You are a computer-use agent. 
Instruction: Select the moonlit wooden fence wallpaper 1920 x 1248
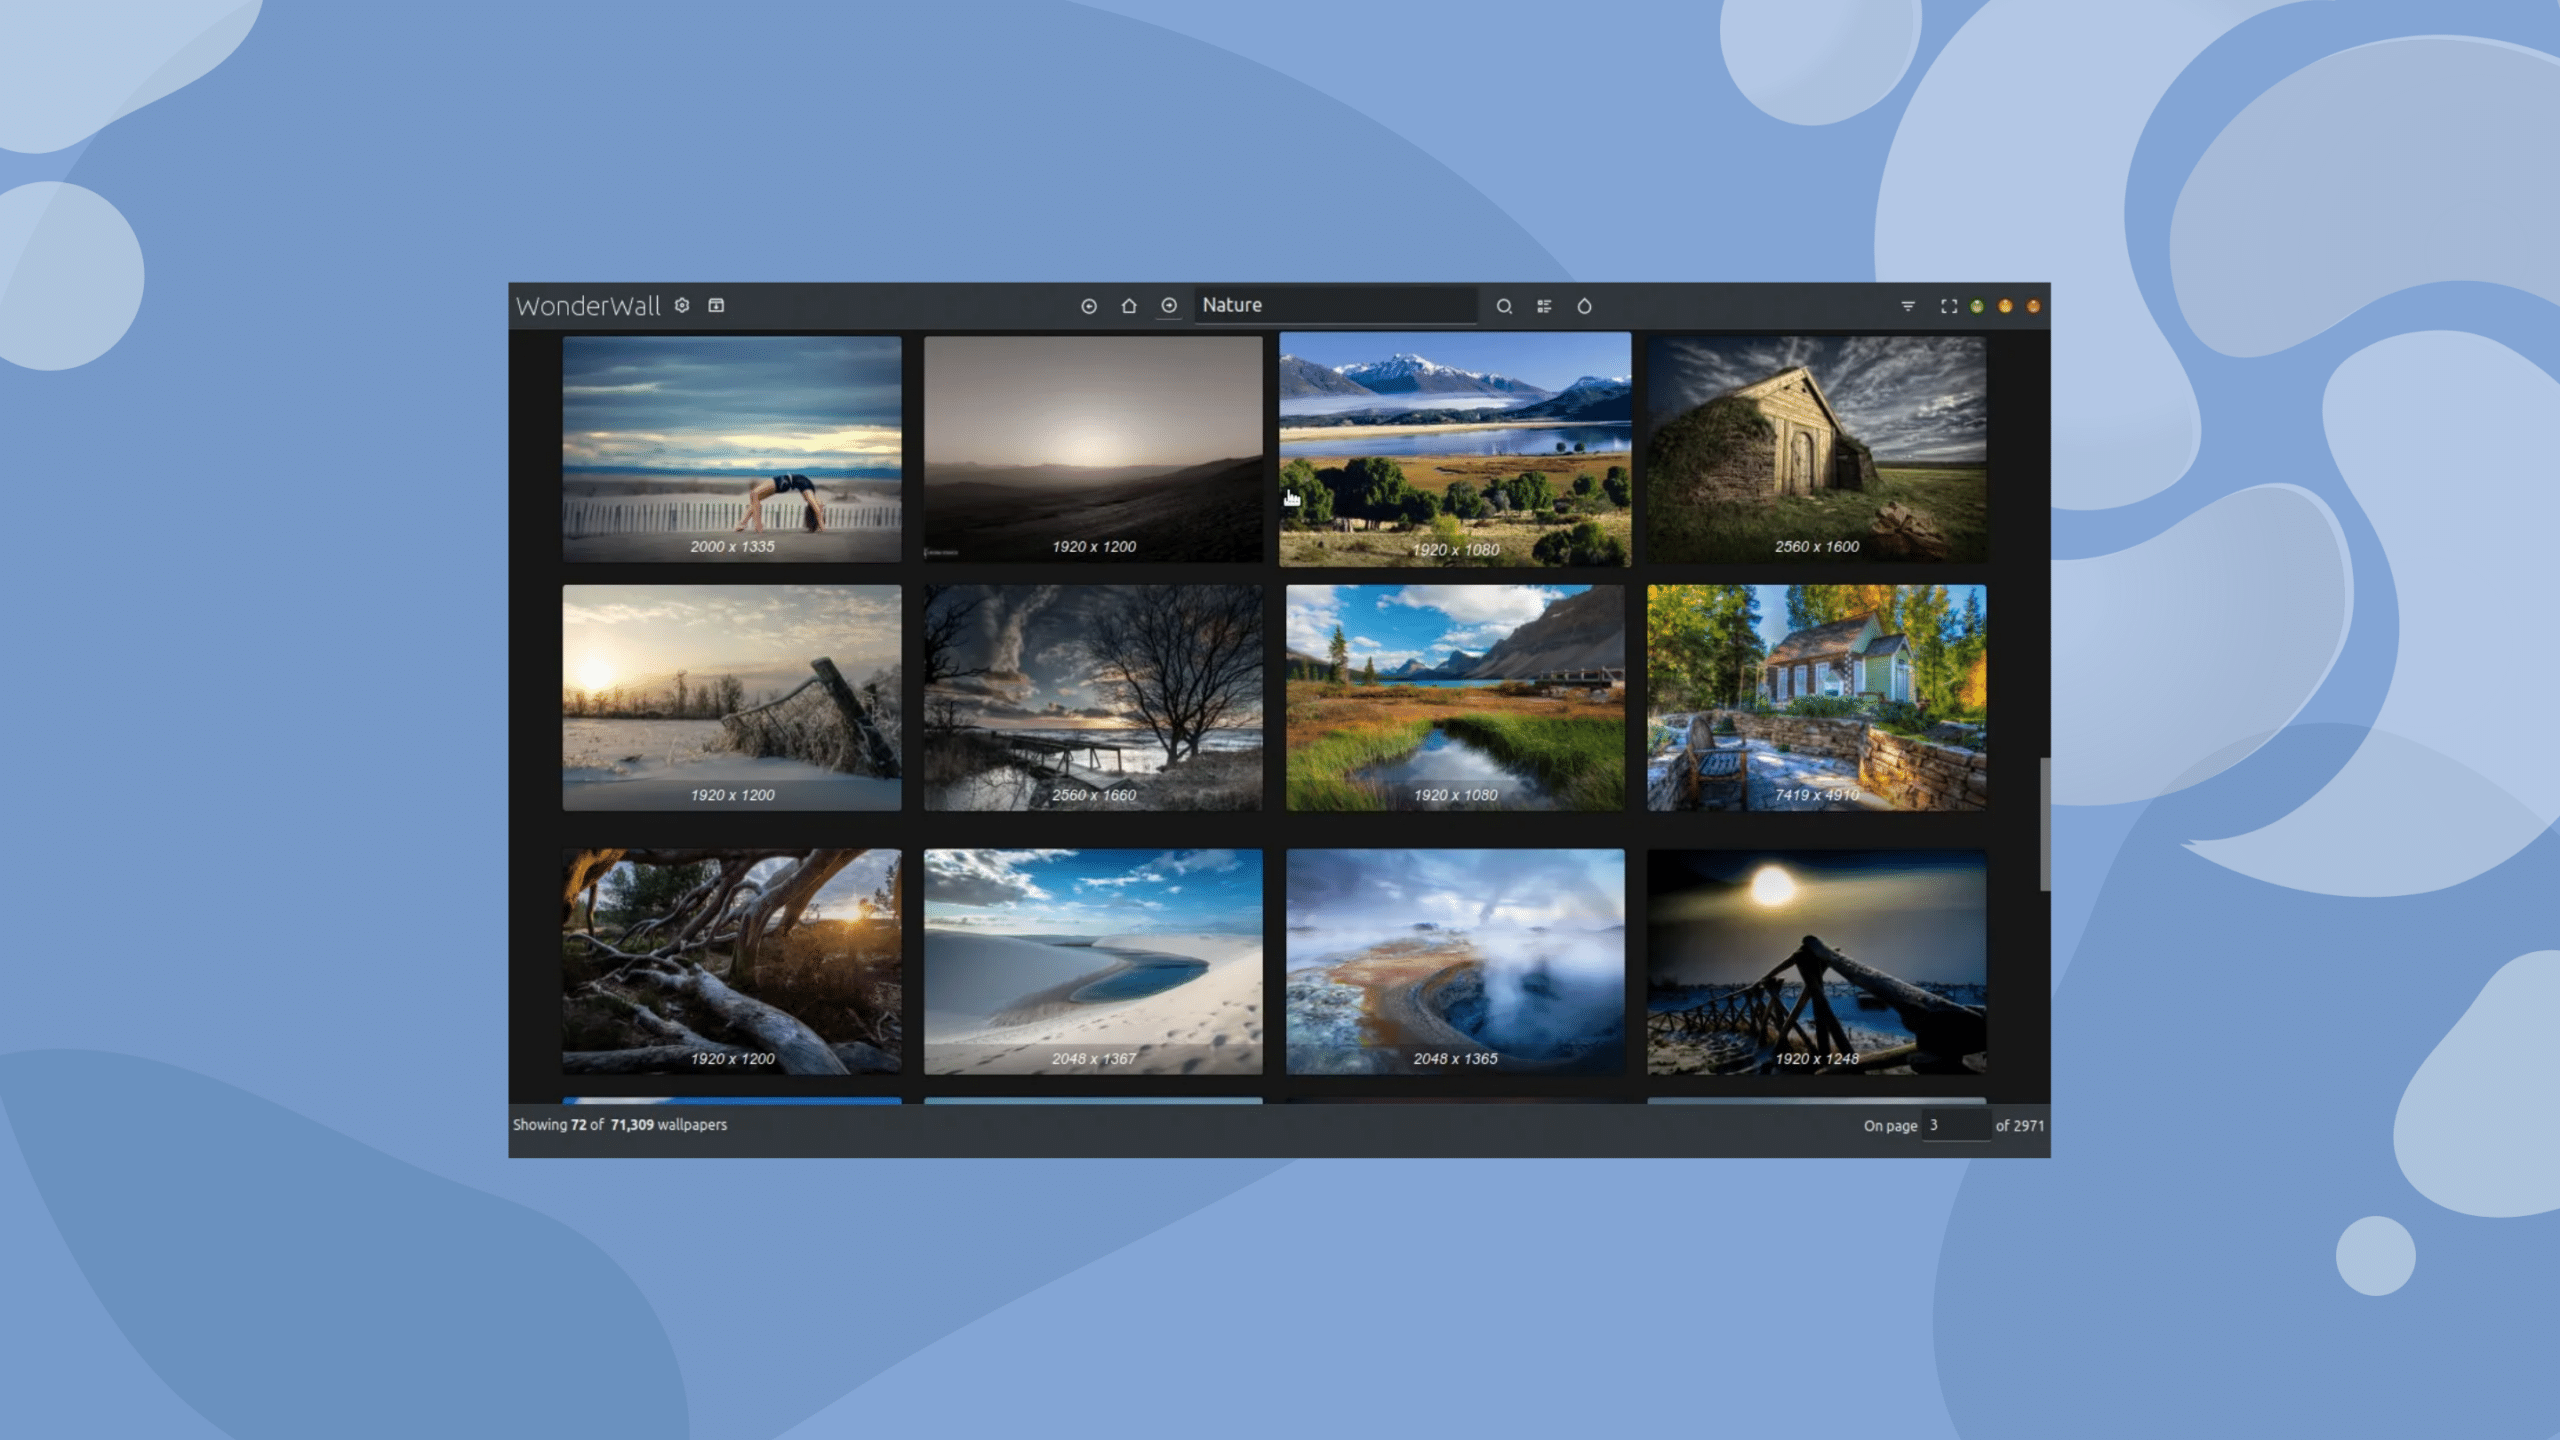[1817, 962]
